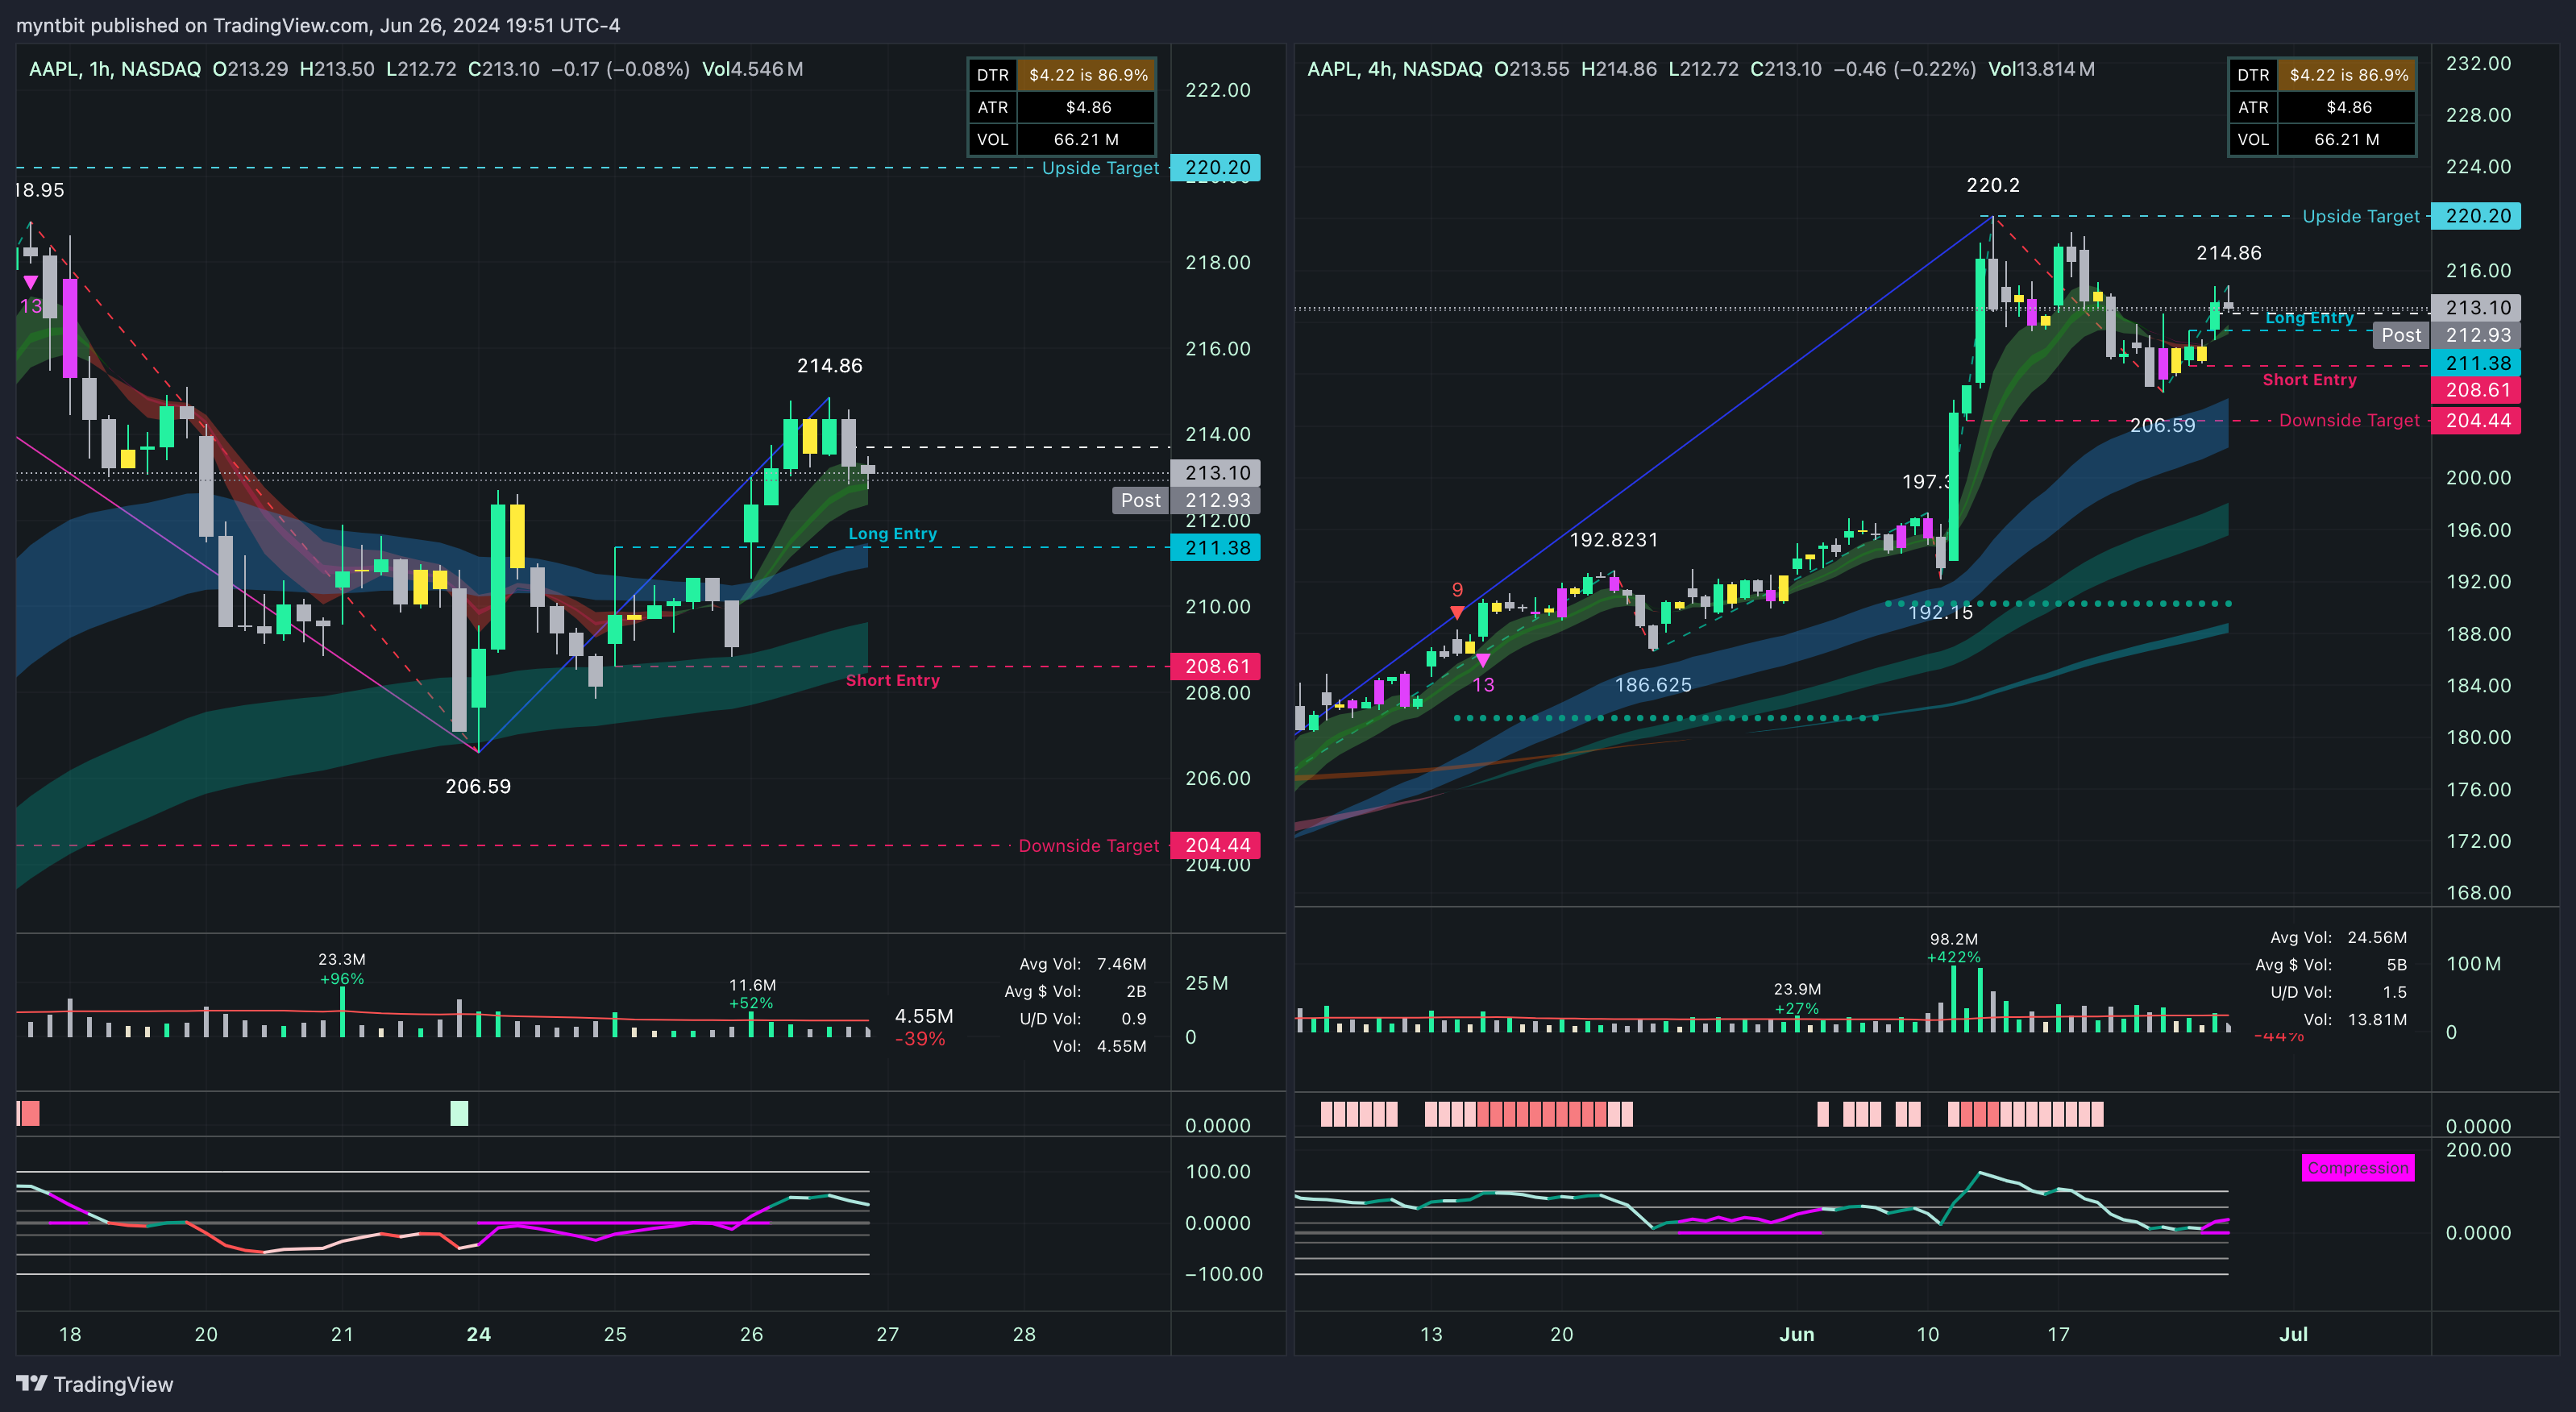The width and height of the screenshot is (2576, 1412).
Task: Click the Vol 13.81M stat
Action: pyautogui.click(x=2354, y=1020)
